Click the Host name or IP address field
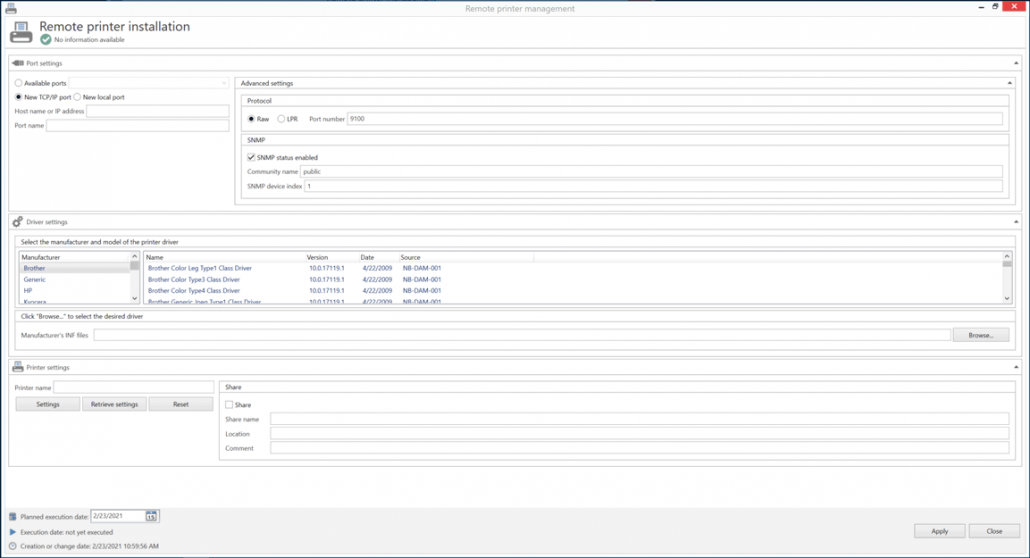 [x=158, y=111]
